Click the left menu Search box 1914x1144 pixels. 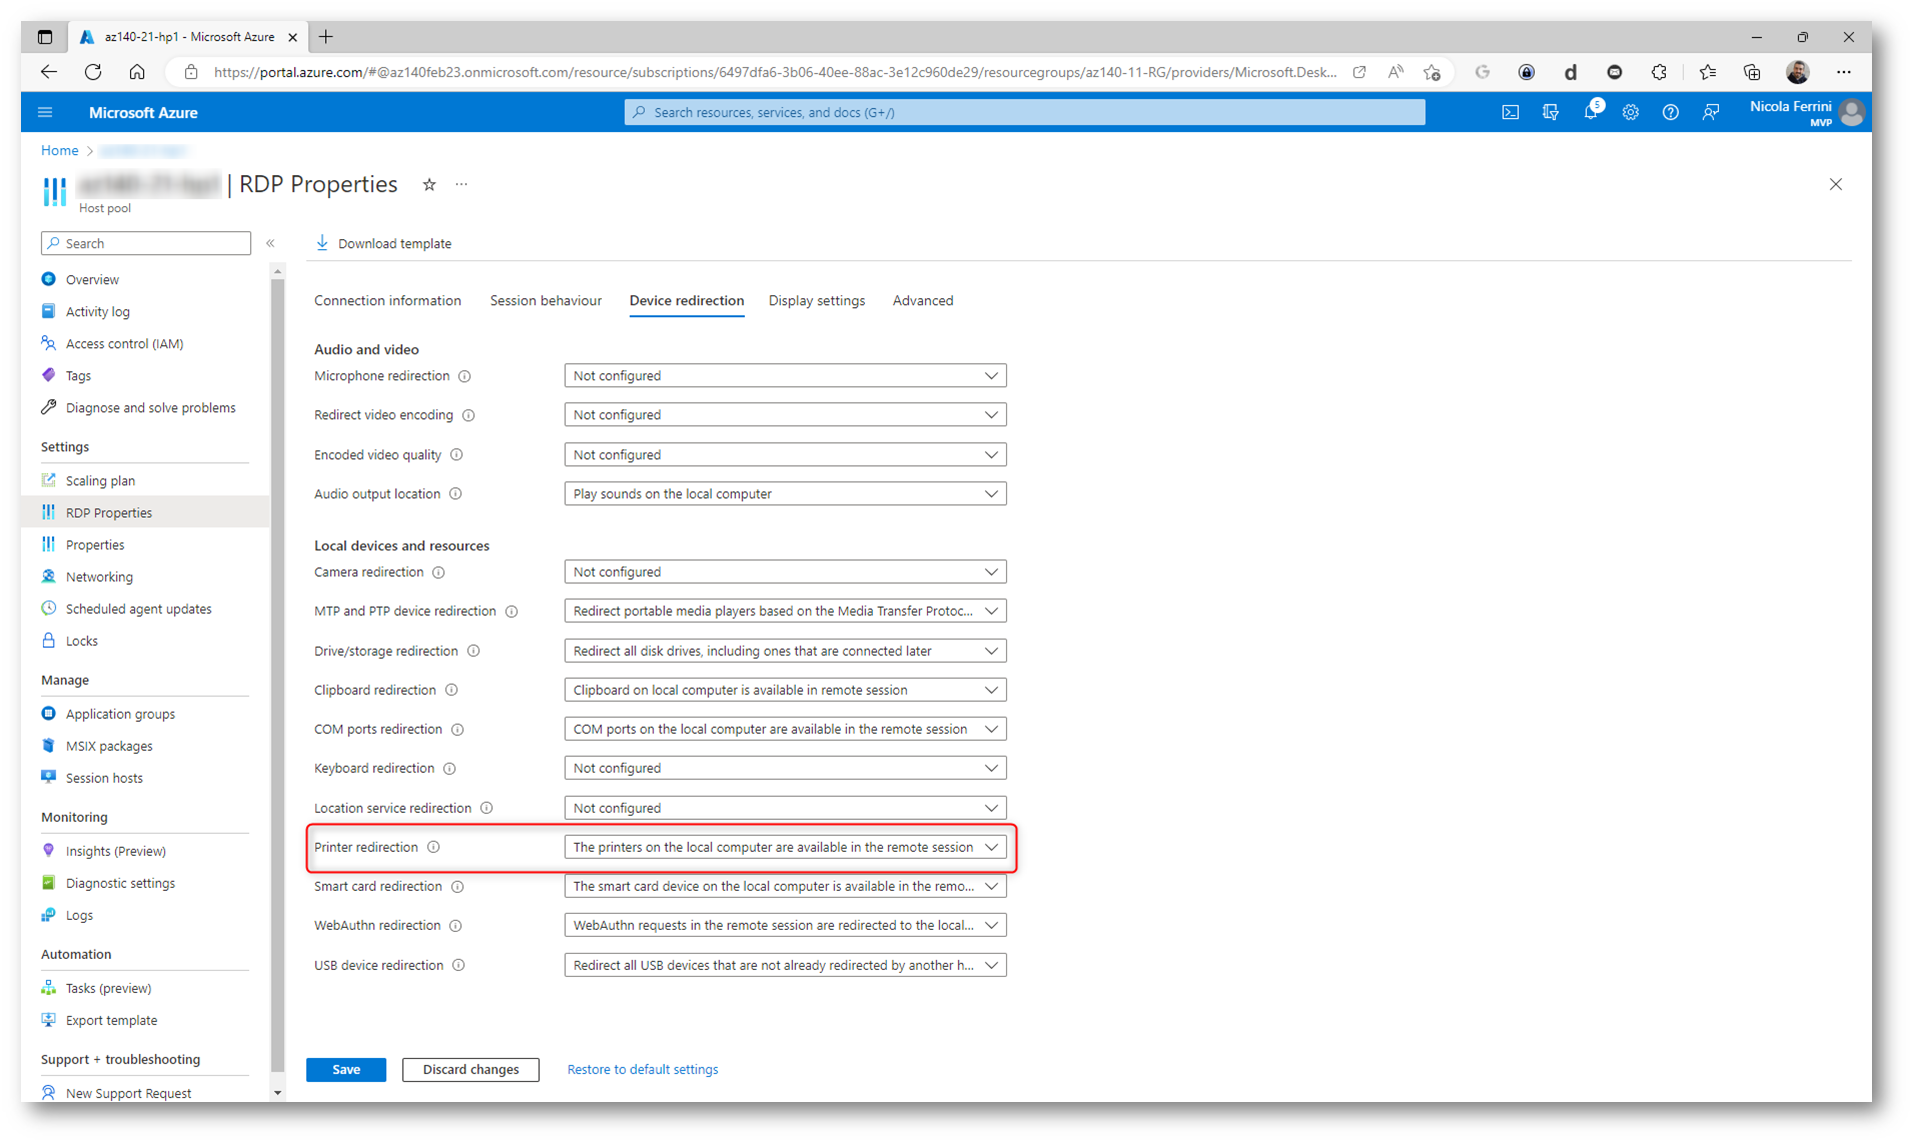point(146,243)
